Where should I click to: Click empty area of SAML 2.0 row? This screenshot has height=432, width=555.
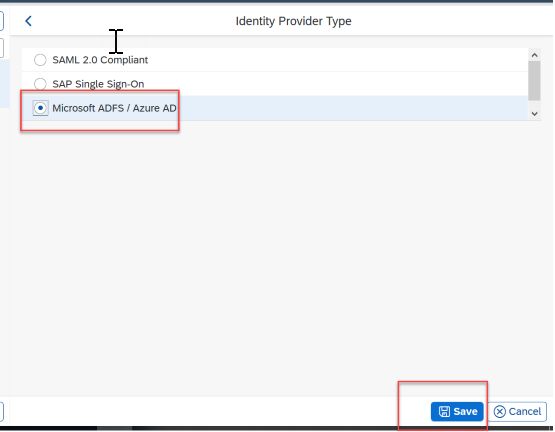(x=336, y=60)
